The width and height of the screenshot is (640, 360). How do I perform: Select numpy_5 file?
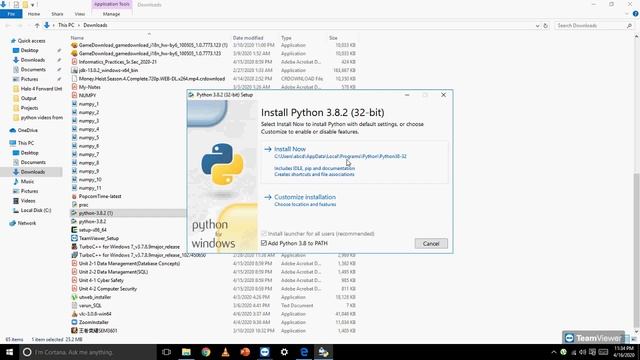[89, 138]
